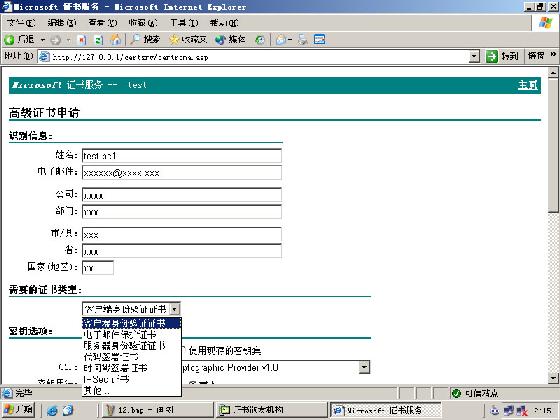
Task: Select the 使用现存的密钥集 radio button
Action: point(184,350)
